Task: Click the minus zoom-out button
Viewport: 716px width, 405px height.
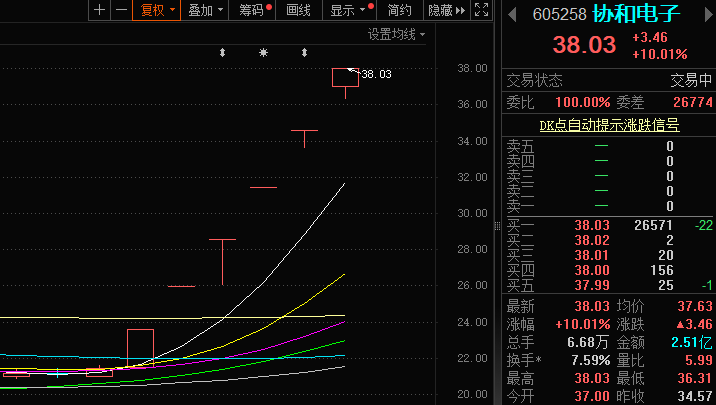Action: click(121, 10)
